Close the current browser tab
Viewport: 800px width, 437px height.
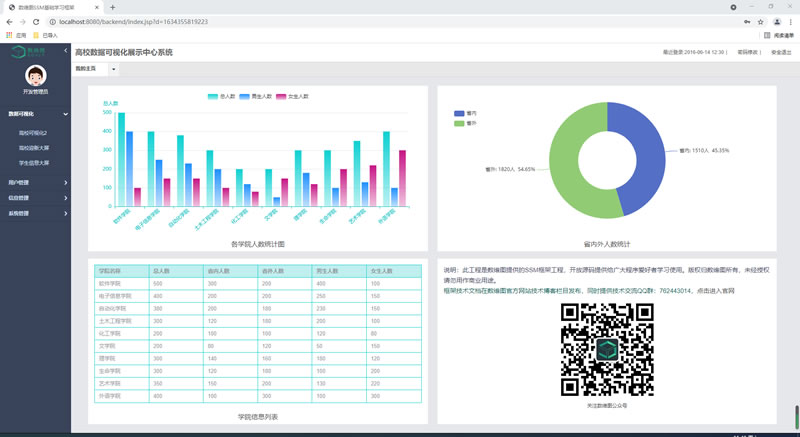(97, 7)
